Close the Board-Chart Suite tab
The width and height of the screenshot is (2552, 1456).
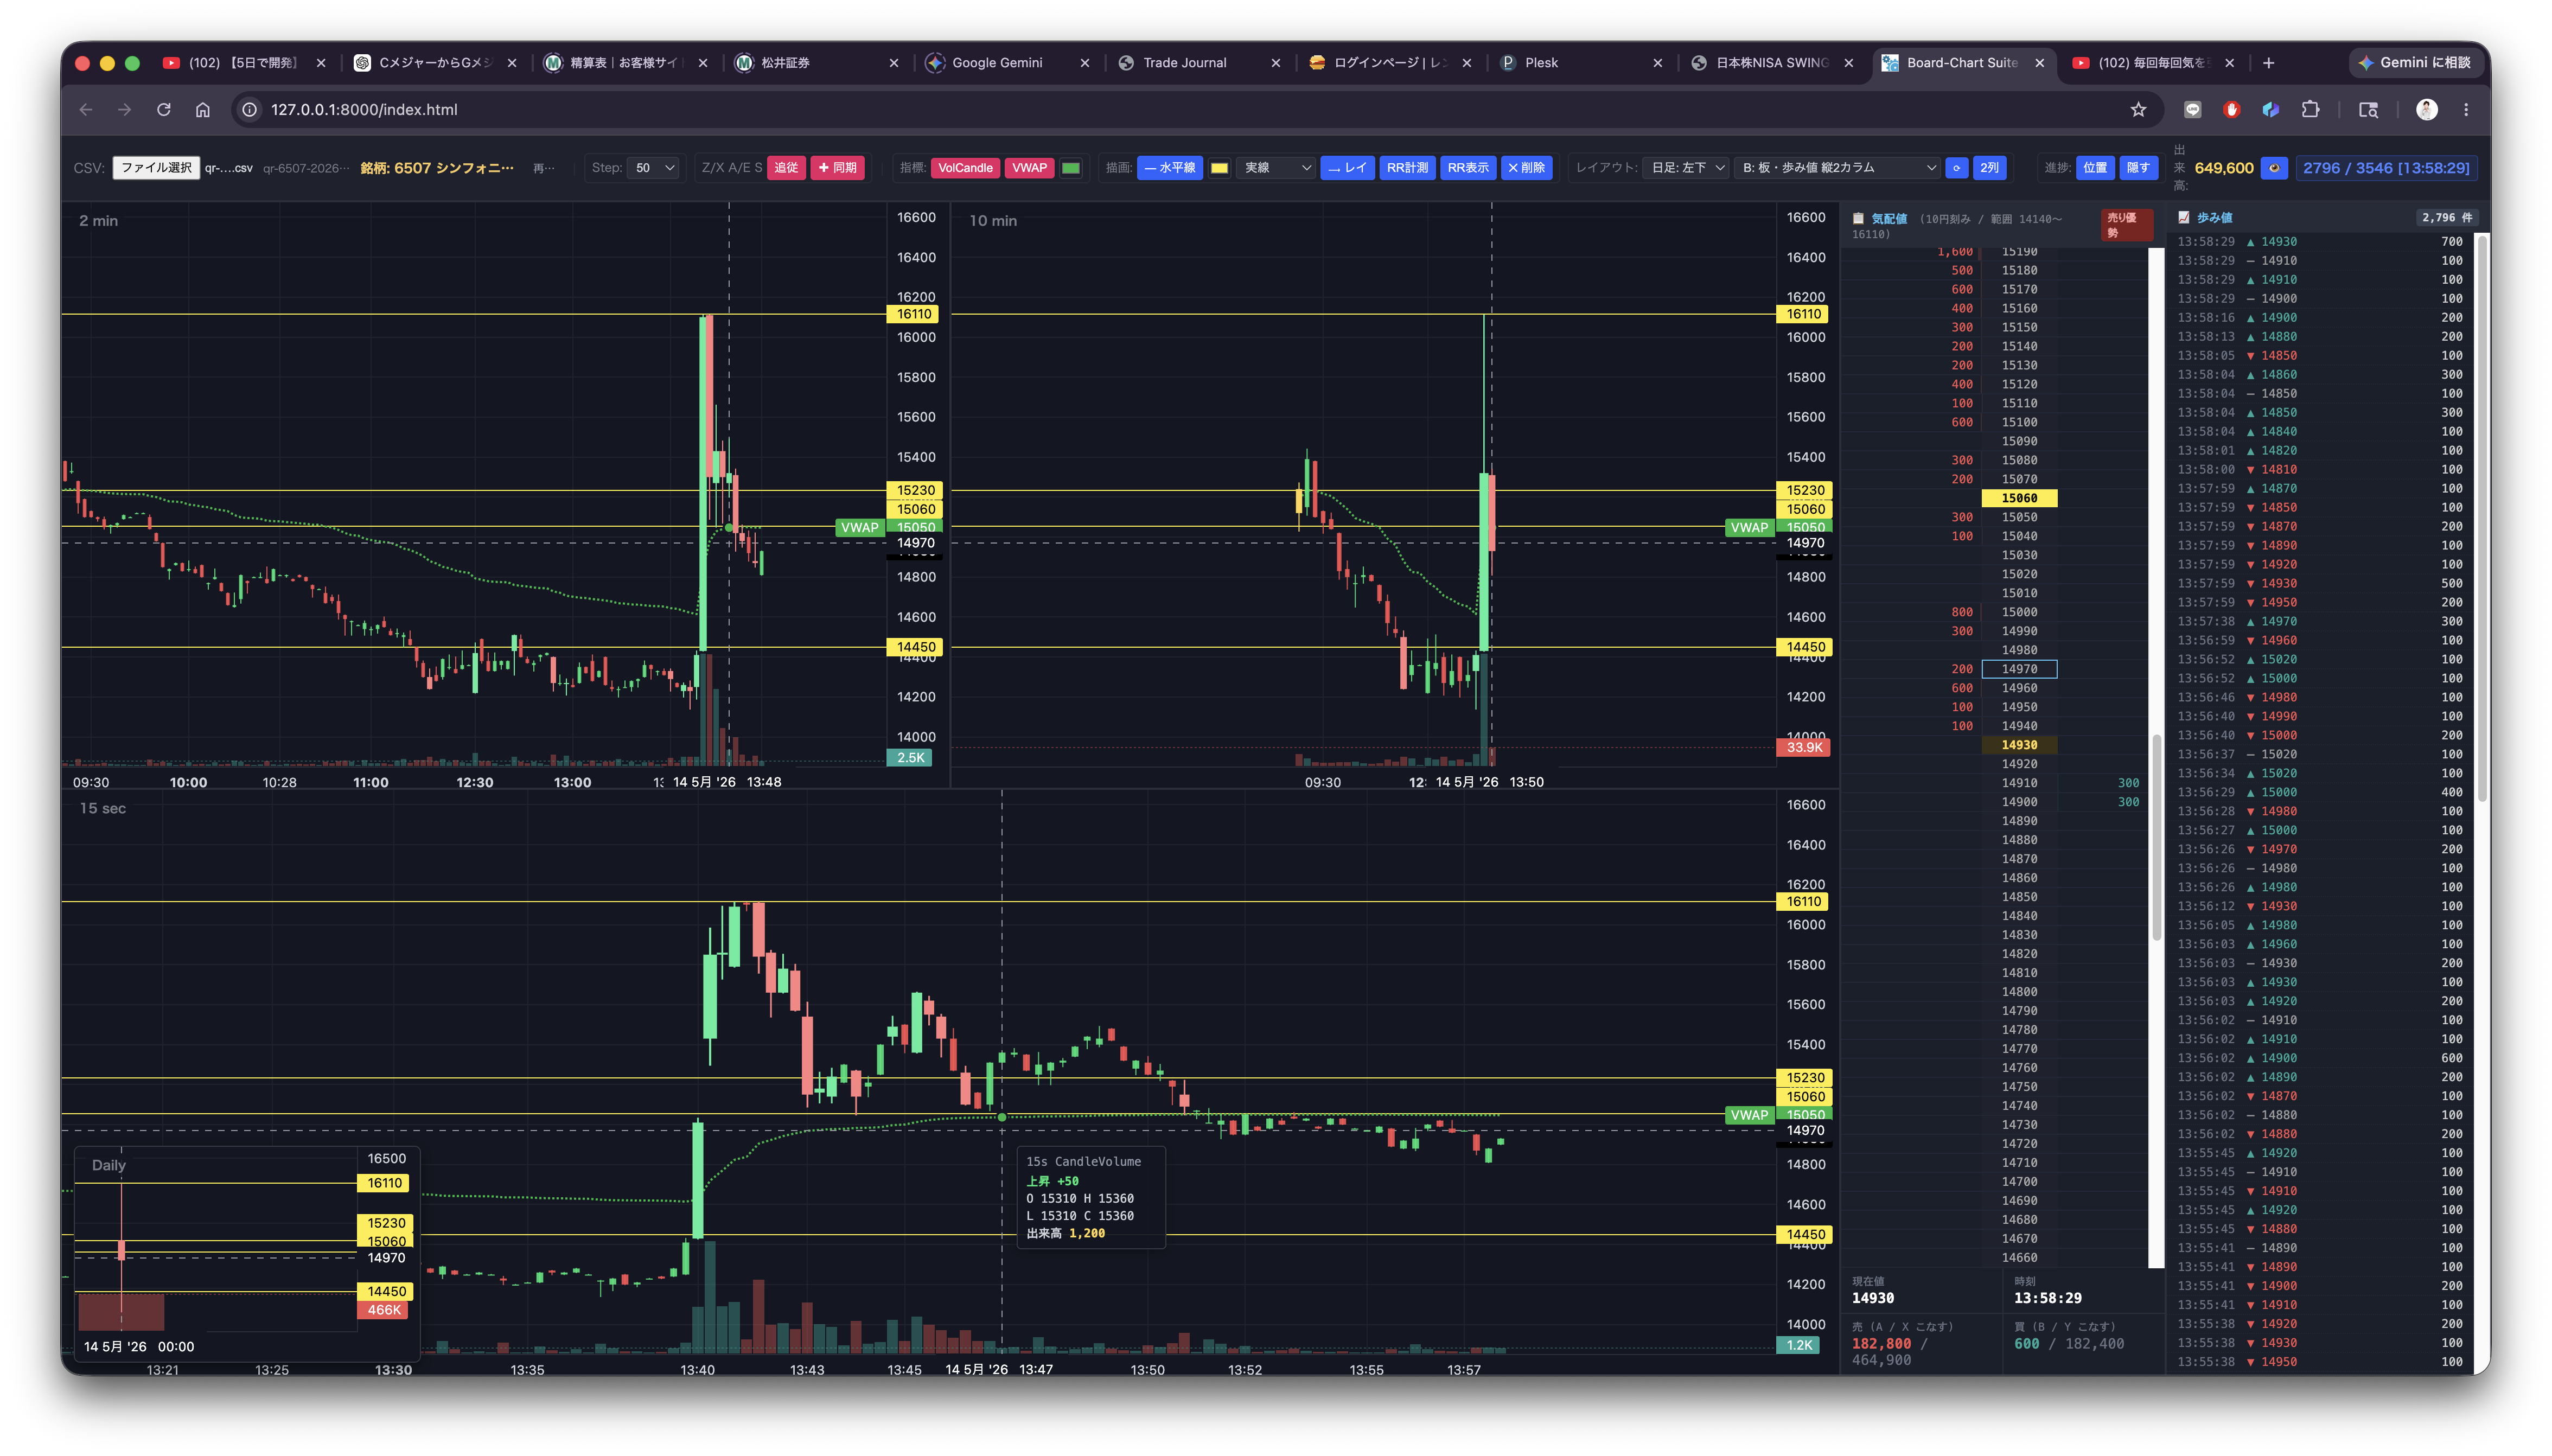(x=2040, y=62)
